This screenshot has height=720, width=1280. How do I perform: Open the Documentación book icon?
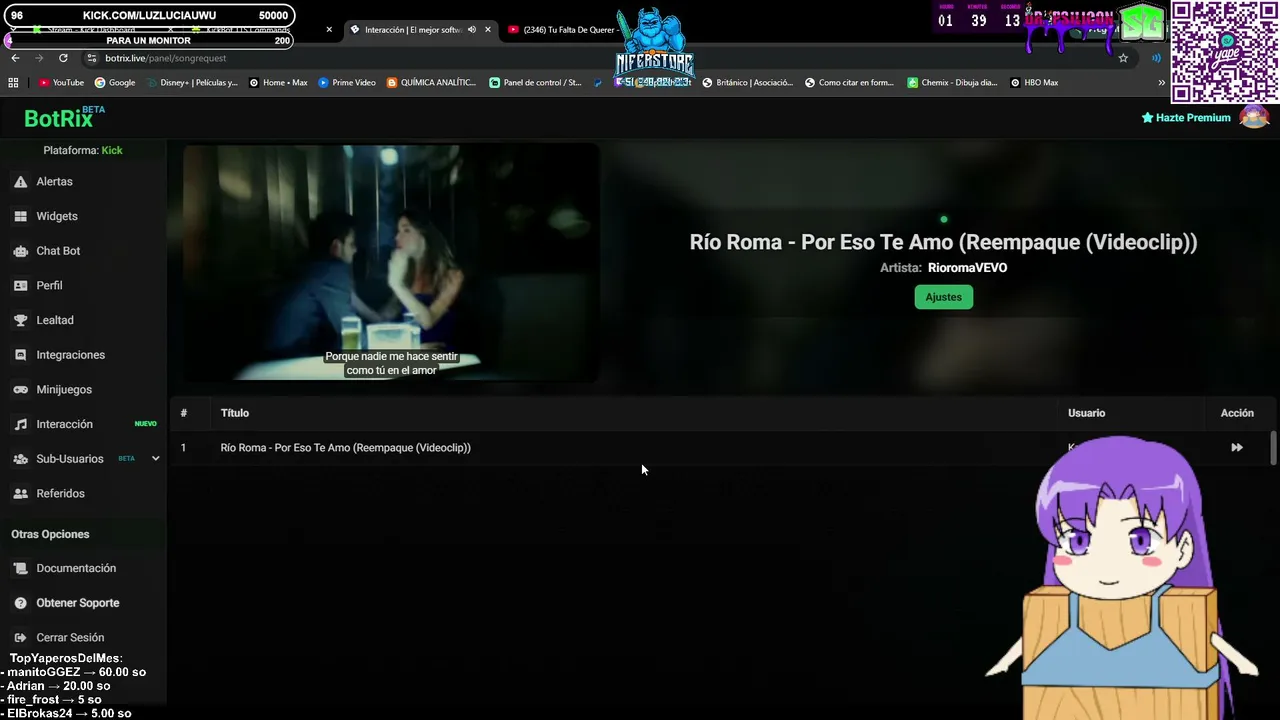pyautogui.click(x=20, y=568)
